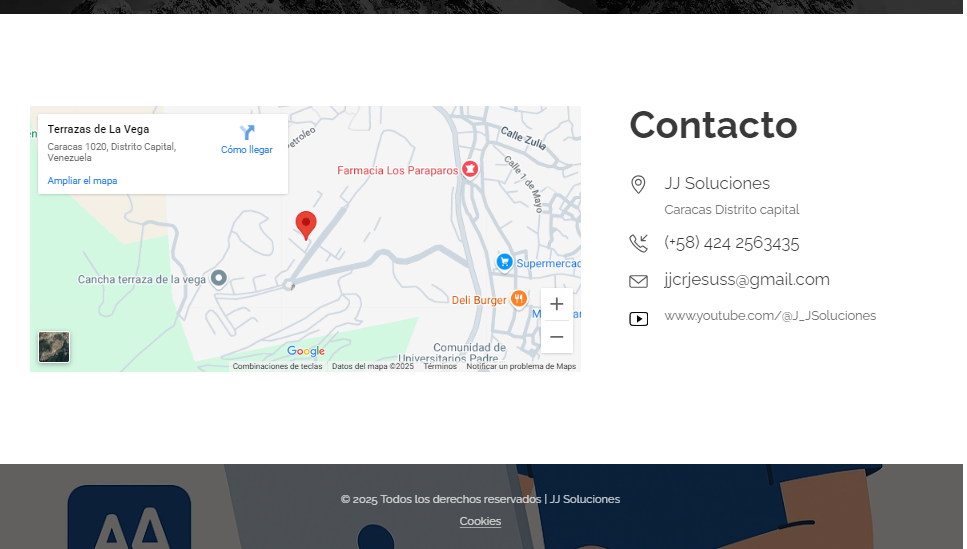
Task: Click the envelope email icon
Action: (638, 281)
